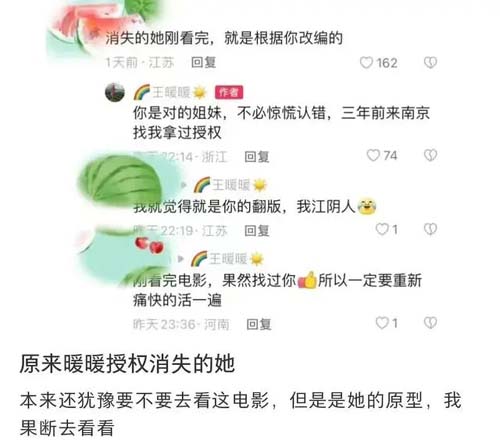Viewport: 500px width, 440px height.
Task: Like the 23:36 Henan reply
Action: pyautogui.click(x=382, y=323)
